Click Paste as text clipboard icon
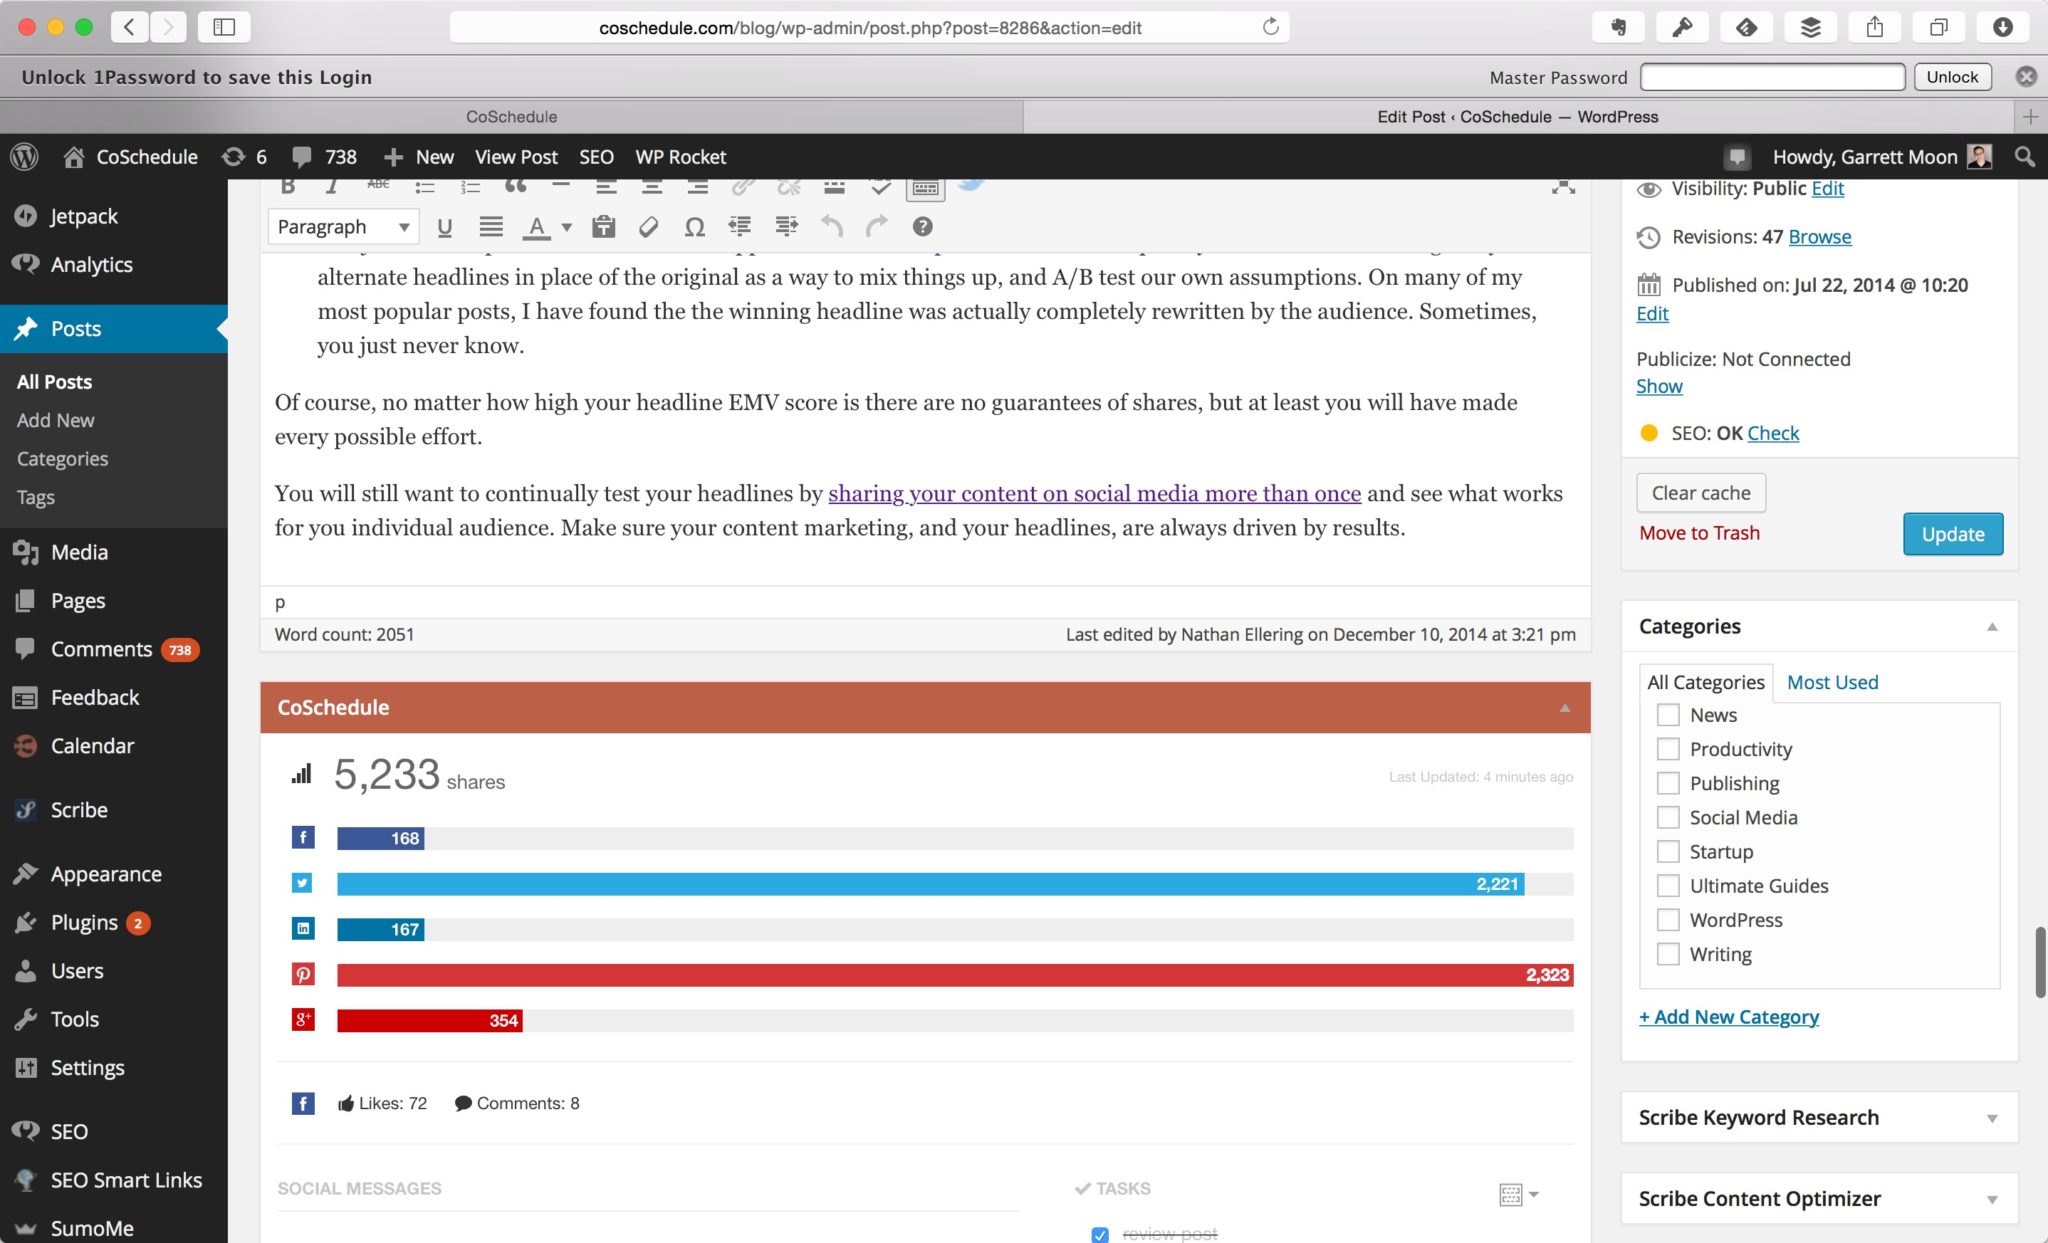Image resolution: width=2048 pixels, height=1243 pixels. pyautogui.click(x=603, y=227)
